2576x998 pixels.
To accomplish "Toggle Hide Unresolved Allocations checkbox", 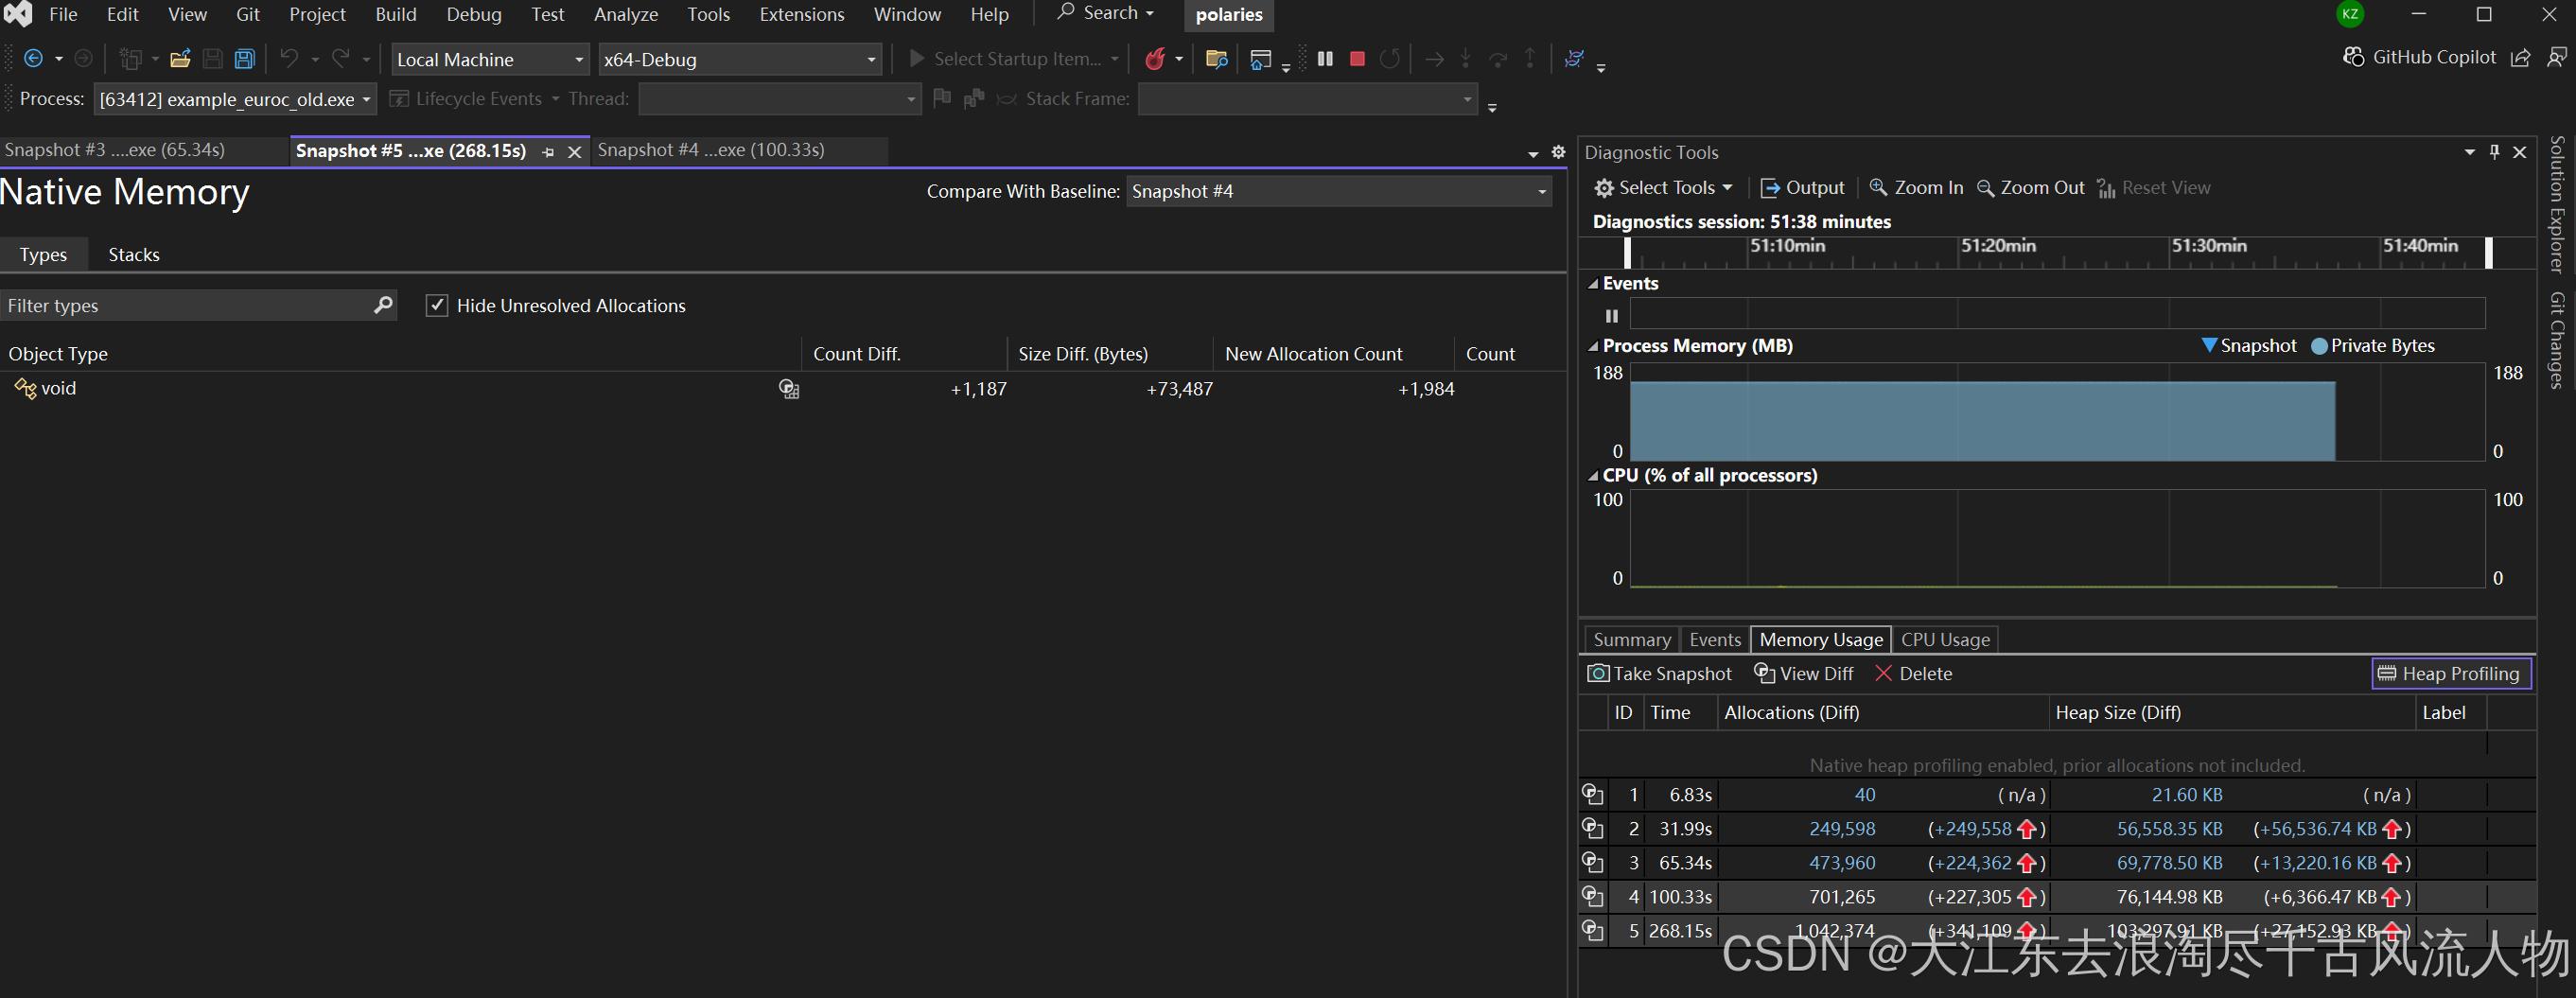I will pos(437,305).
